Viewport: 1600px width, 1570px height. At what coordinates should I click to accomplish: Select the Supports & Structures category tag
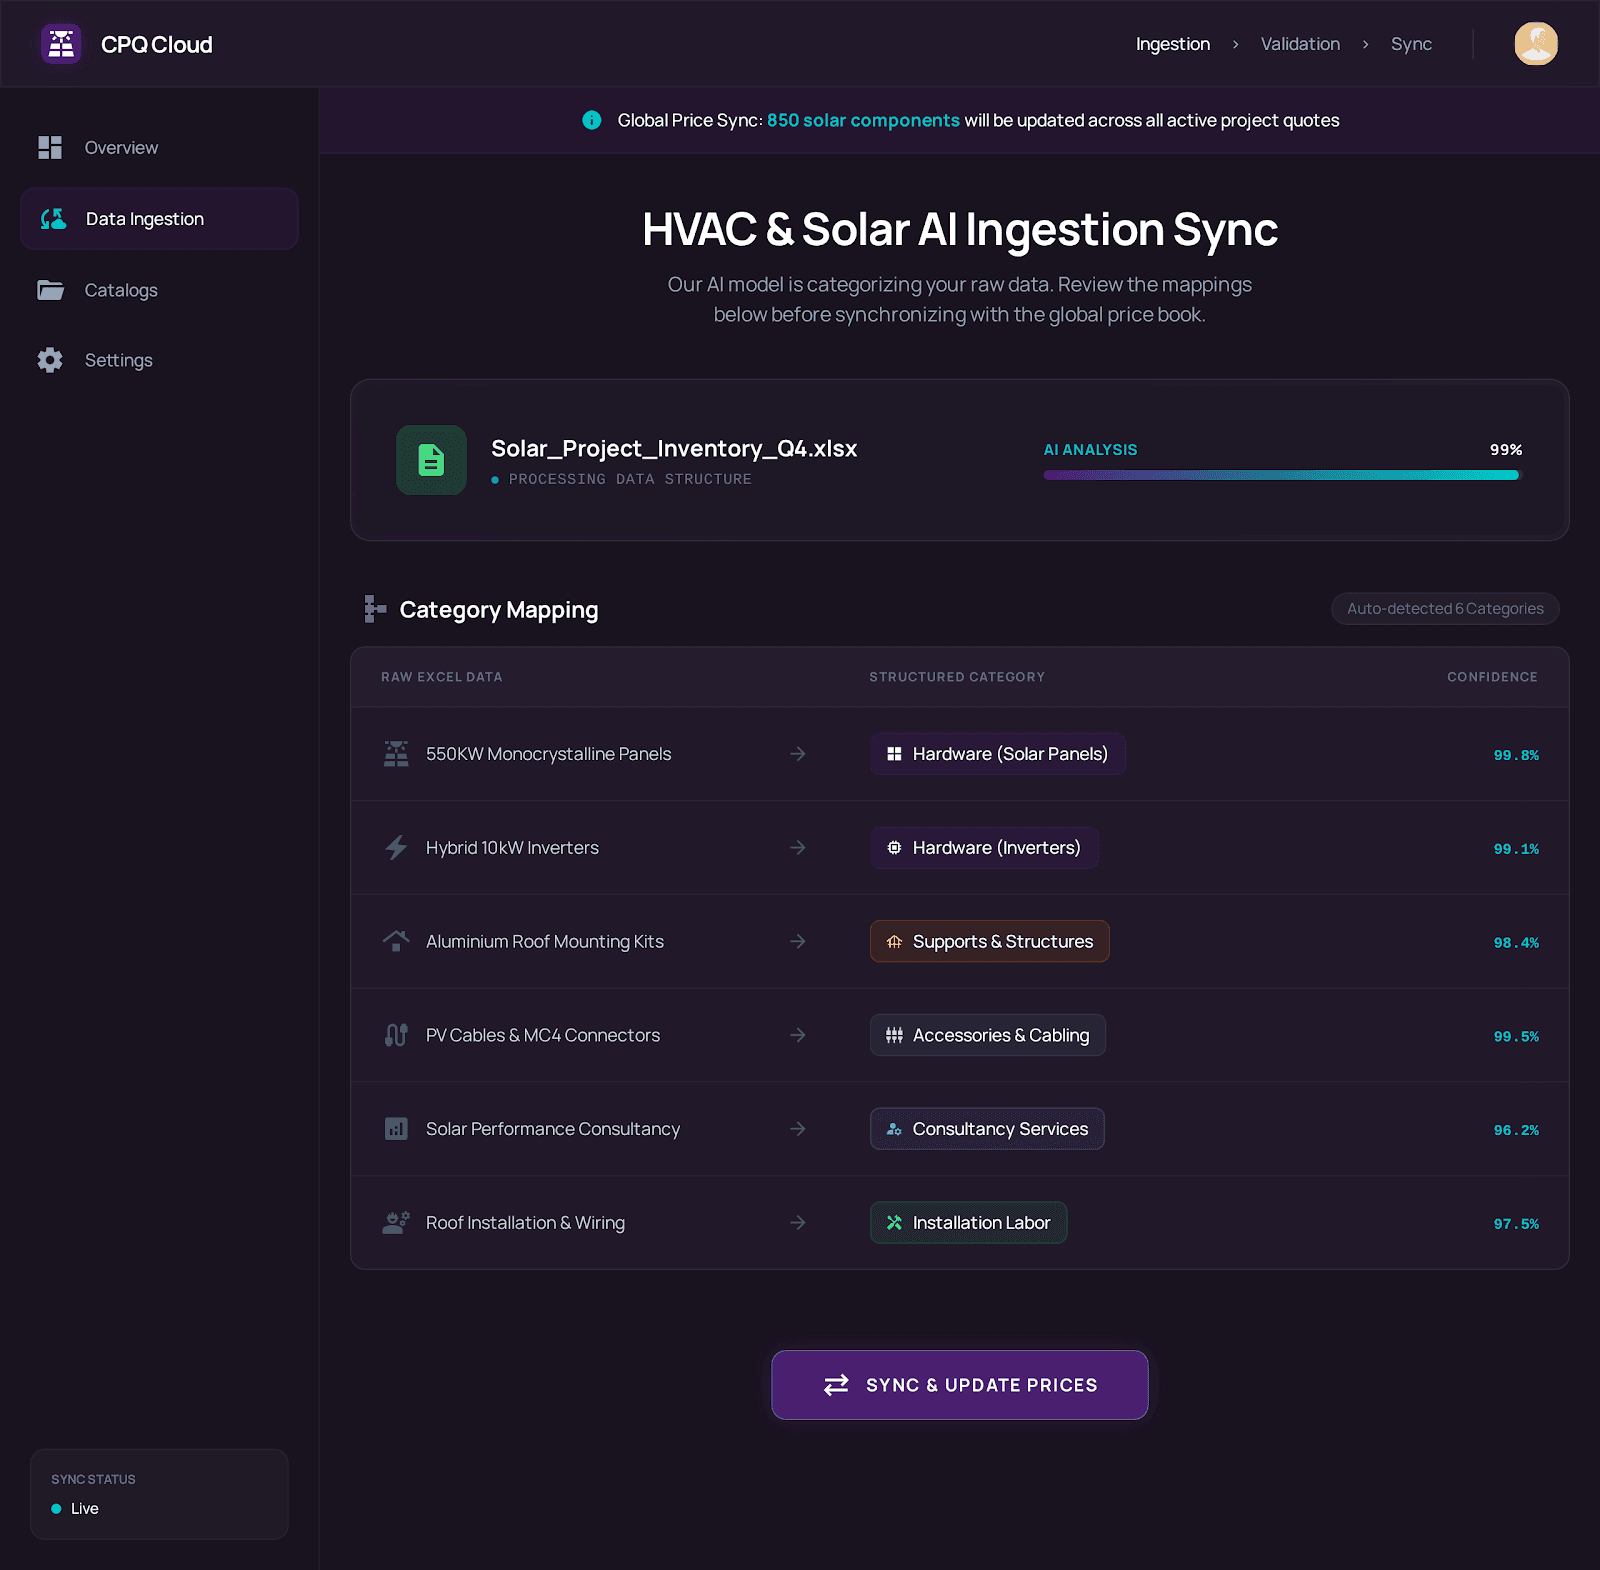pyautogui.click(x=989, y=942)
